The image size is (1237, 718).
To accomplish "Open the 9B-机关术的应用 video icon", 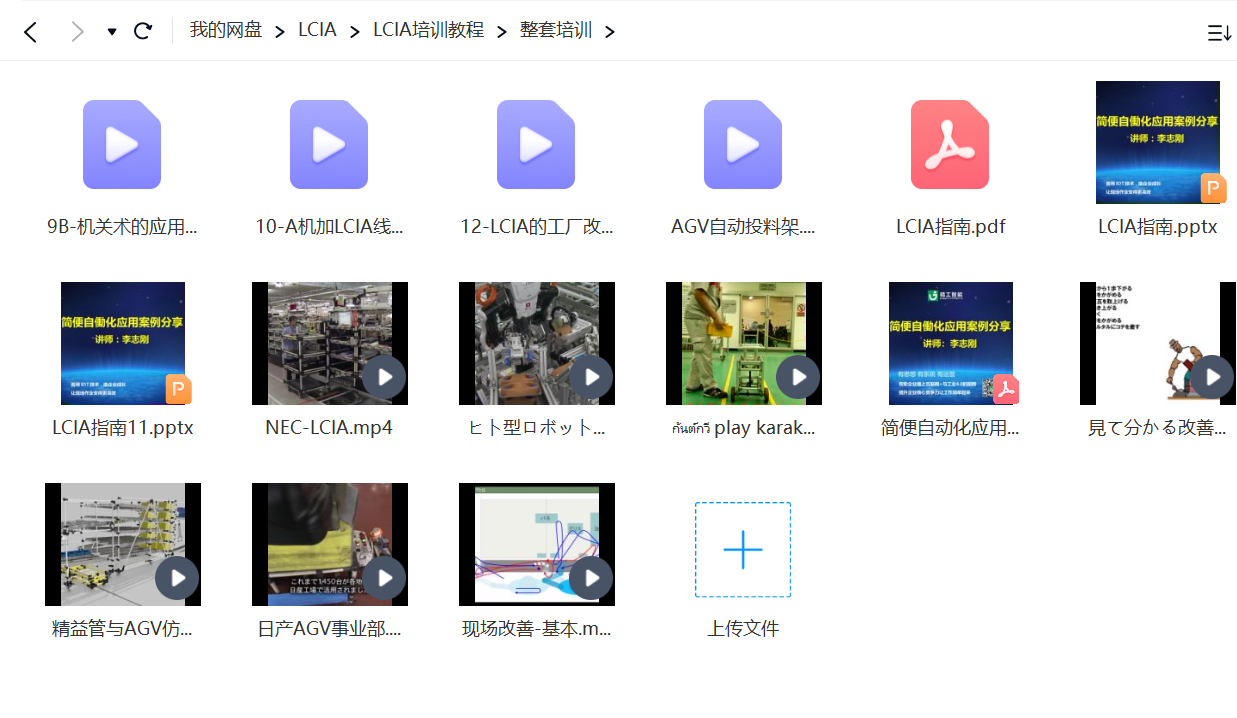I will pos(122,144).
